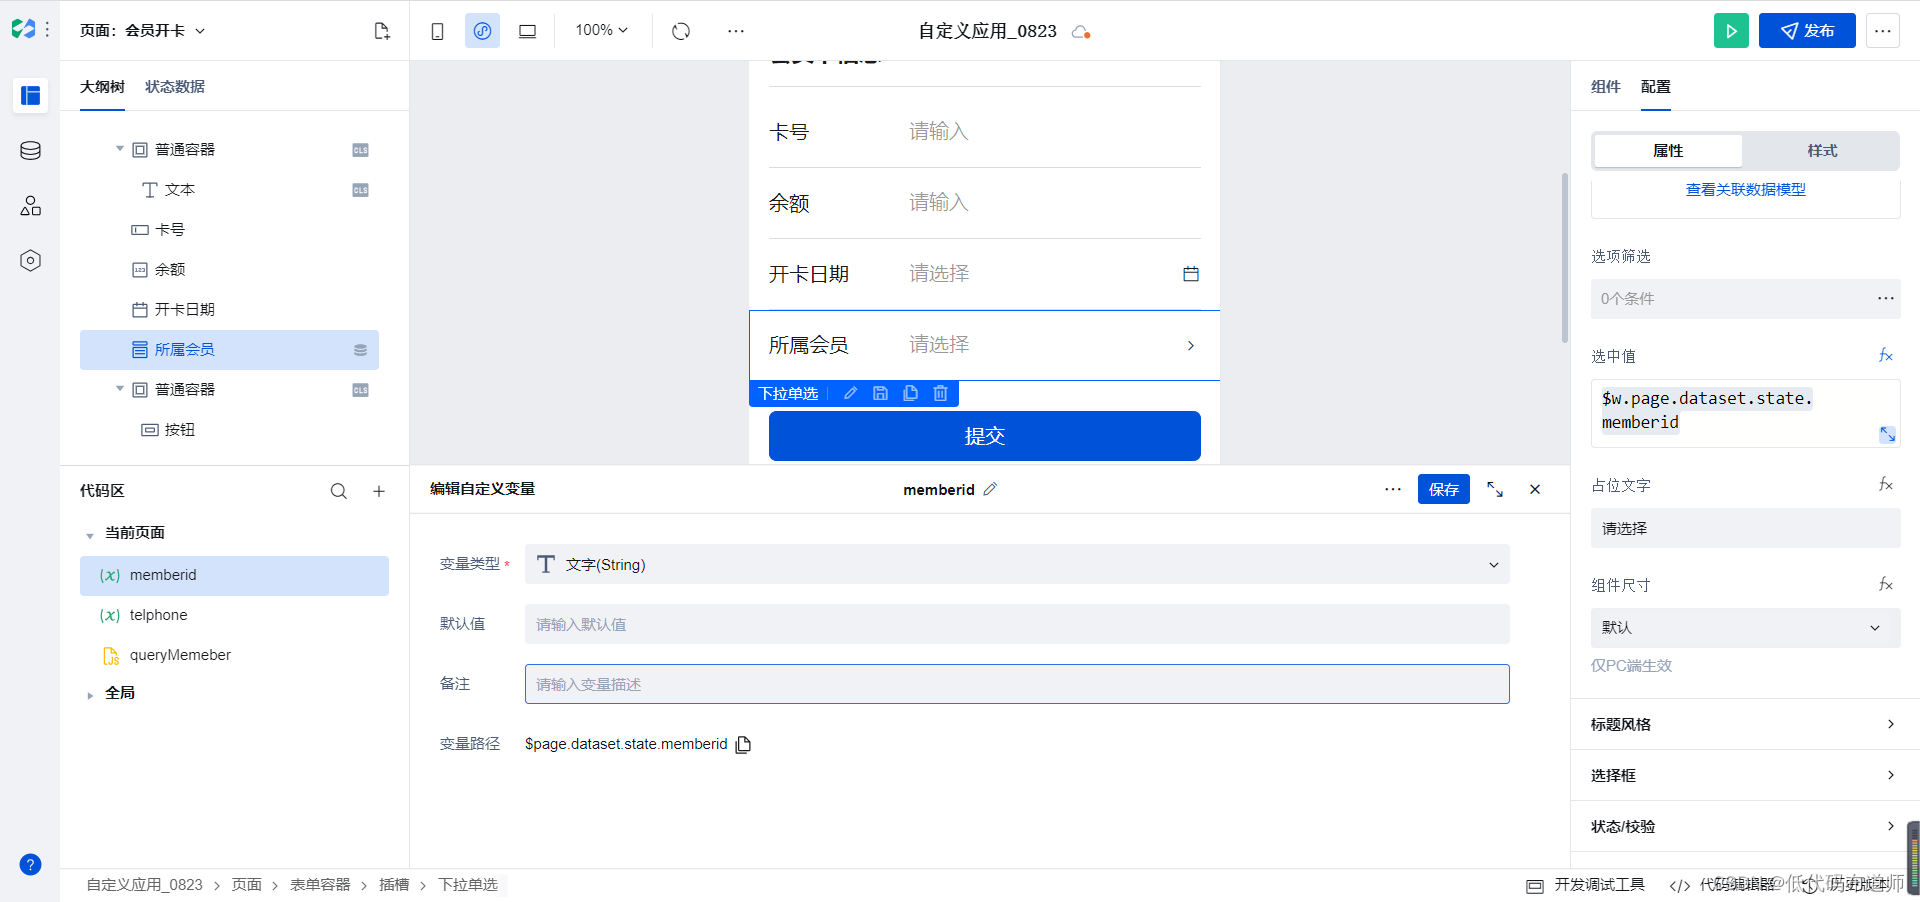
Task: Switch to the 状态数据 tab
Action: [175, 87]
